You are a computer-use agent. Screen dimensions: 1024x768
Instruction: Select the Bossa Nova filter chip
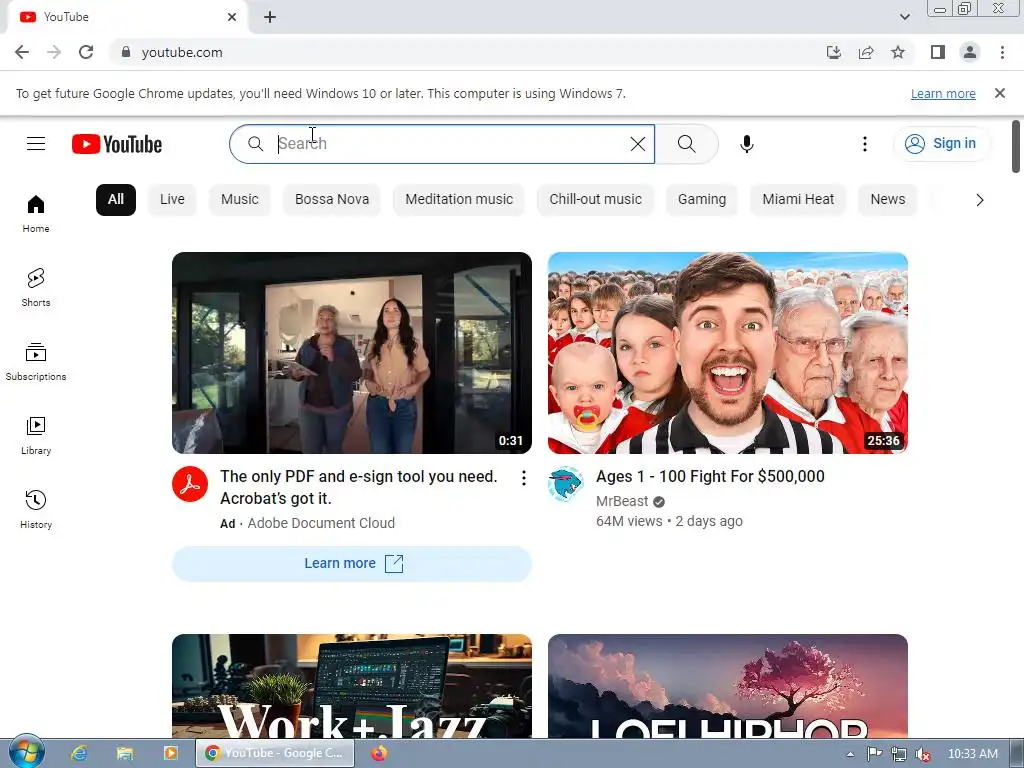tap(332, 200)
